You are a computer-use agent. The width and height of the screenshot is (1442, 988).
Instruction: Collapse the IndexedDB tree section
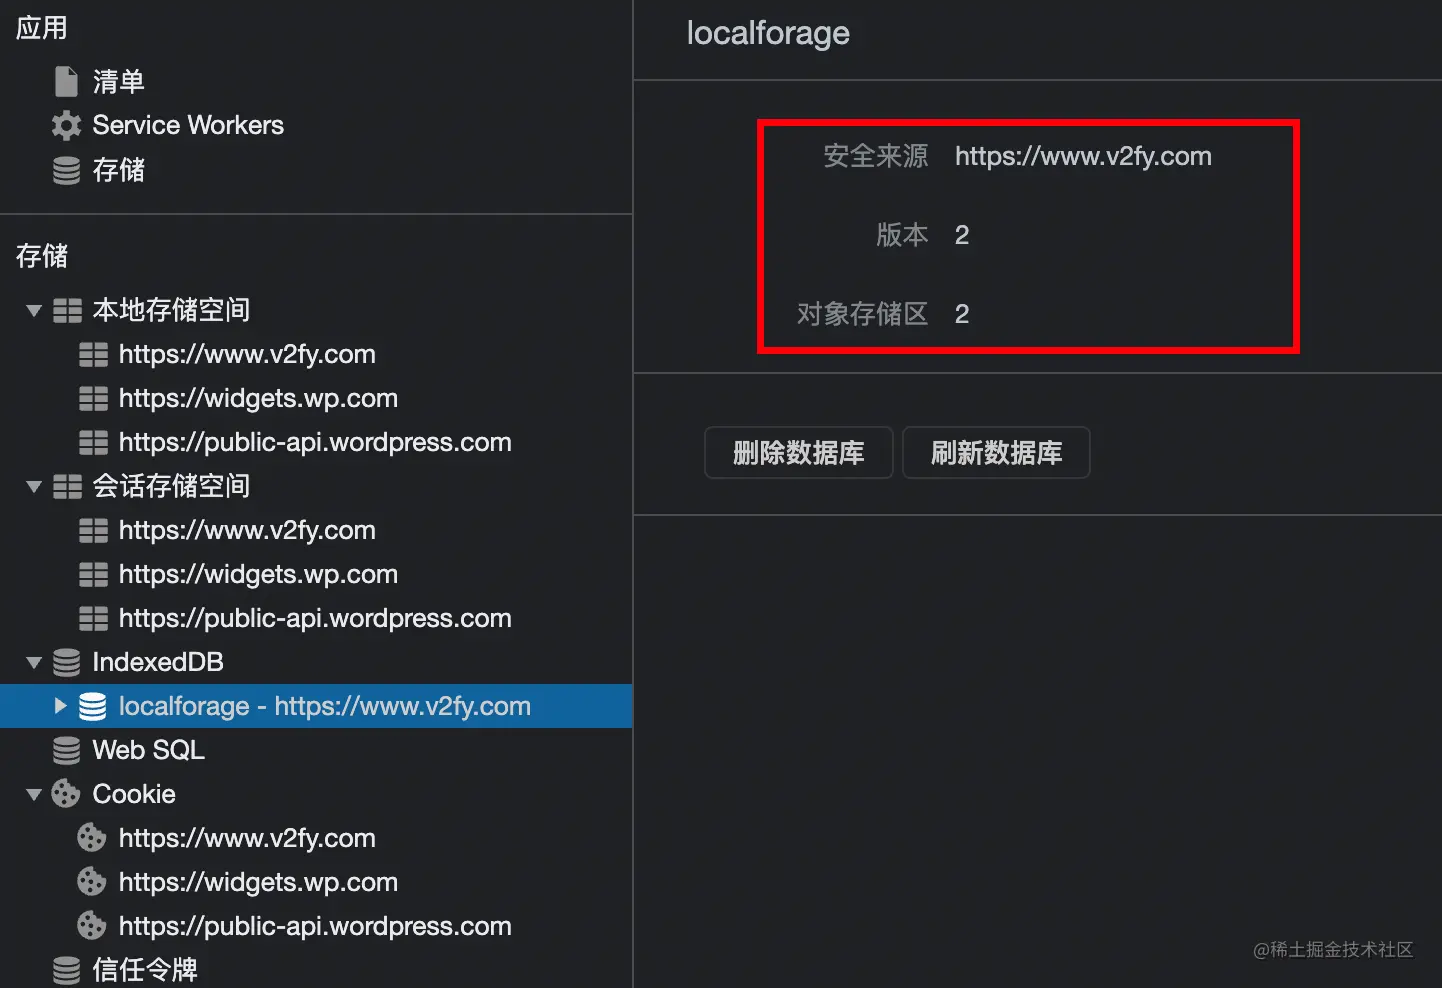point(33,662)
